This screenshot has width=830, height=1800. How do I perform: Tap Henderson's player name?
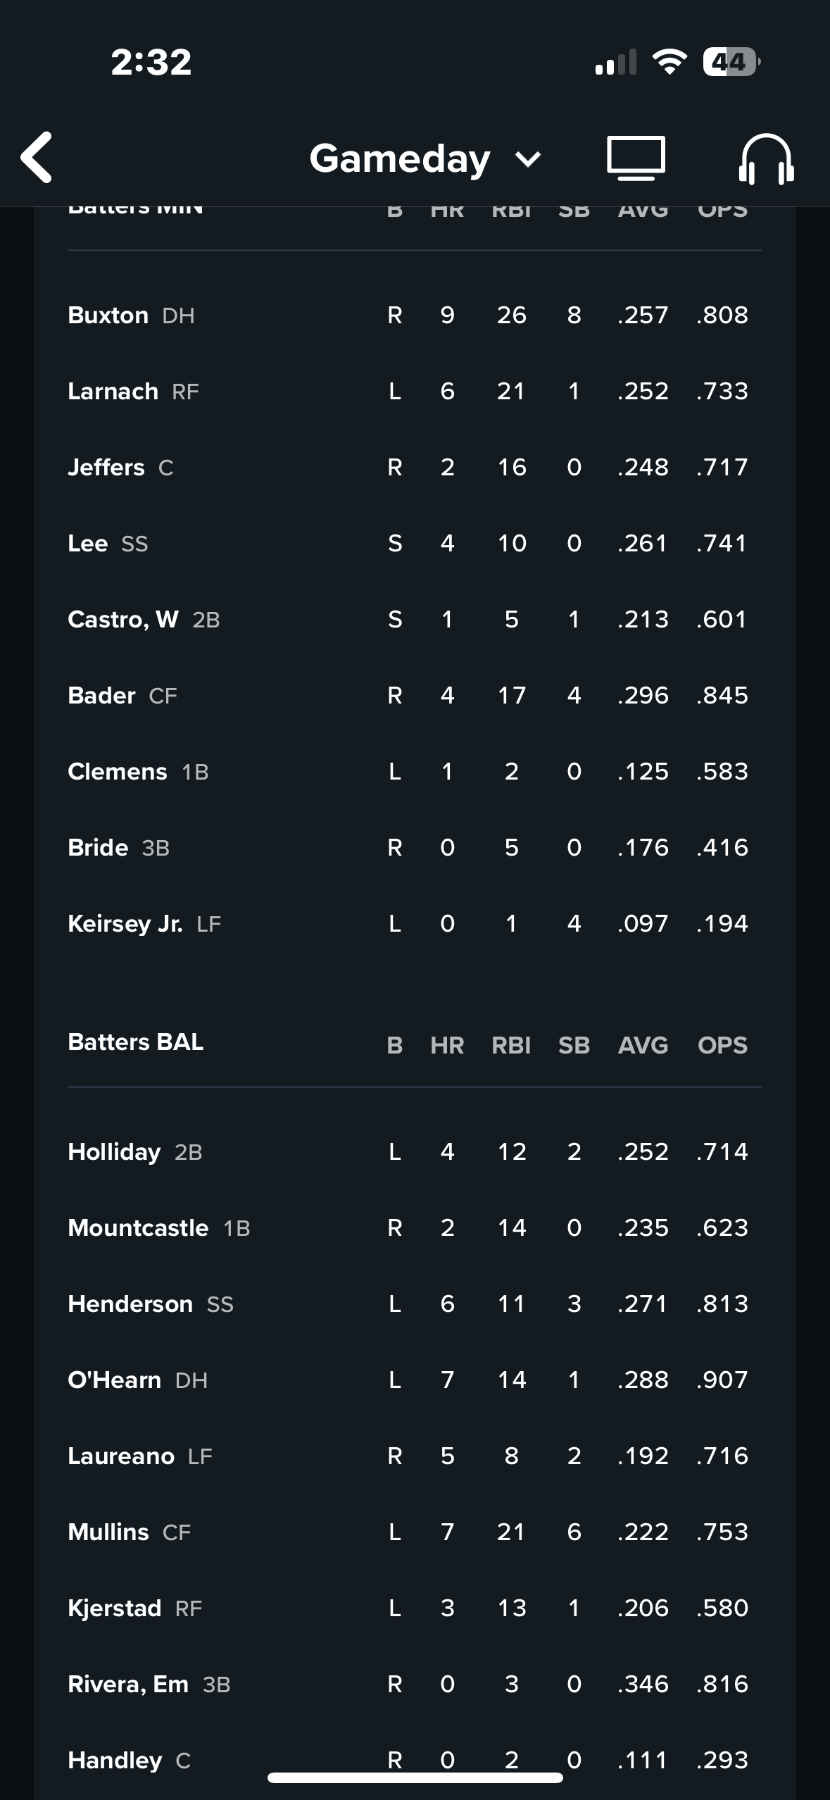(x=130, y=1304)
